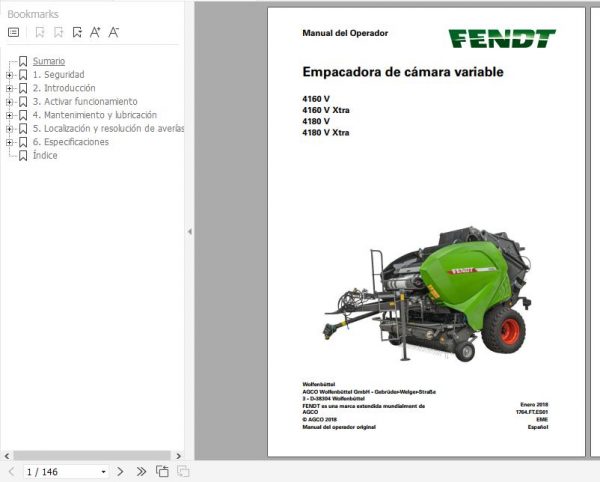Go to 3. Activar funcionamiento

tap(85, 101)
